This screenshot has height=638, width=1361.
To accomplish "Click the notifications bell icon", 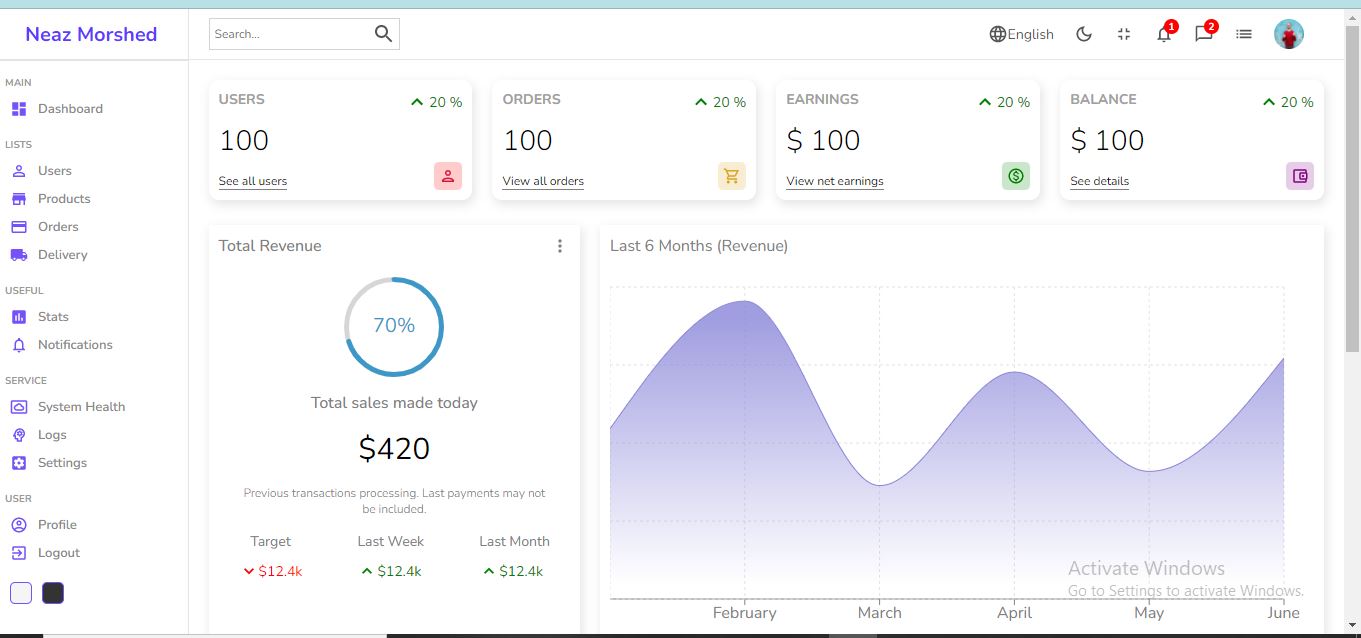I will pyautogui.click(x=1163, y=34).
